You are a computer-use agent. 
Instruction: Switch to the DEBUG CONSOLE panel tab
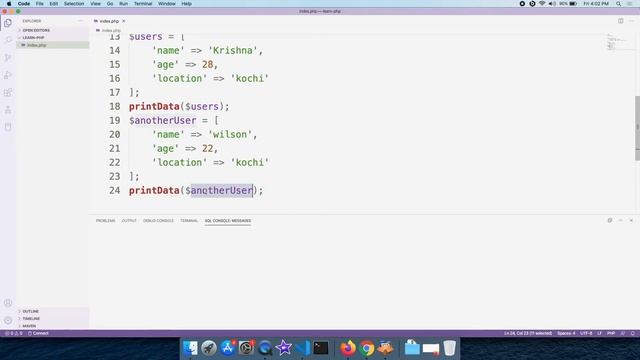[158, 221]
